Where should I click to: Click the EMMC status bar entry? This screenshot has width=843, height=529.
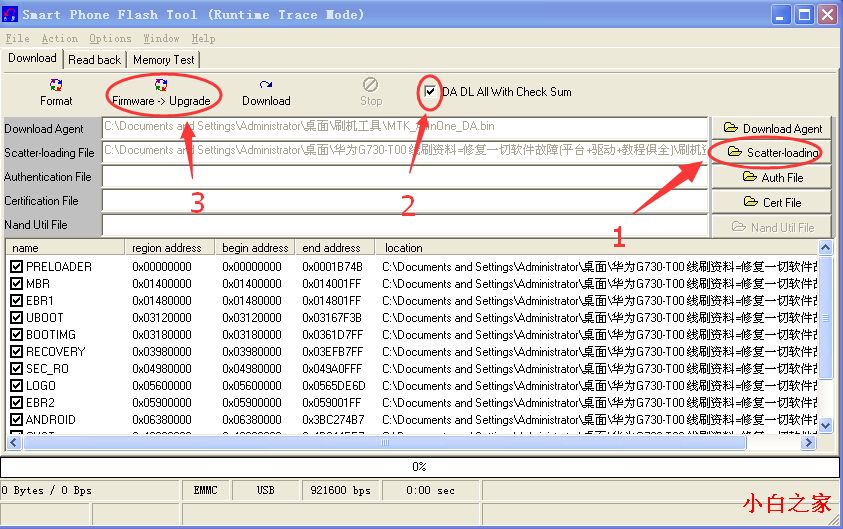pyautogui.click(x=206, y=490)
